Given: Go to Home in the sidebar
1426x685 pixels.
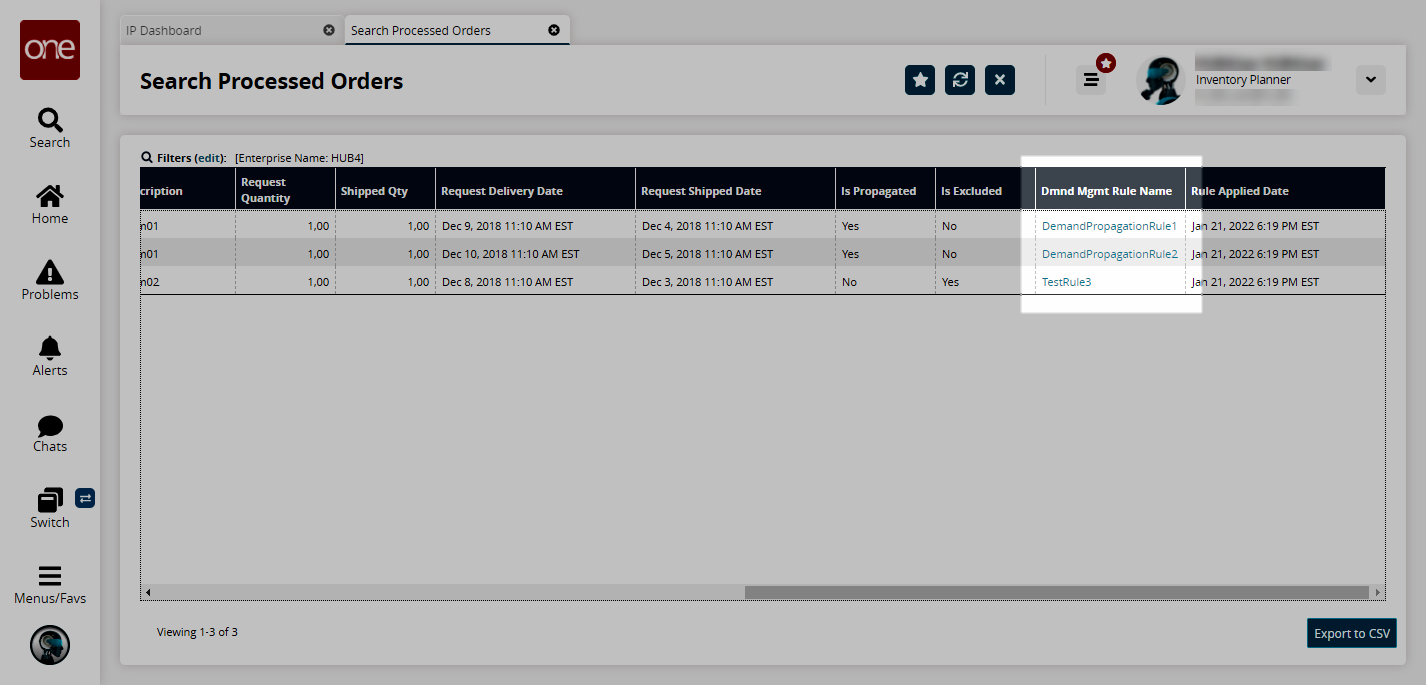Looking at the screenshot, I should (x=50, y=204).
